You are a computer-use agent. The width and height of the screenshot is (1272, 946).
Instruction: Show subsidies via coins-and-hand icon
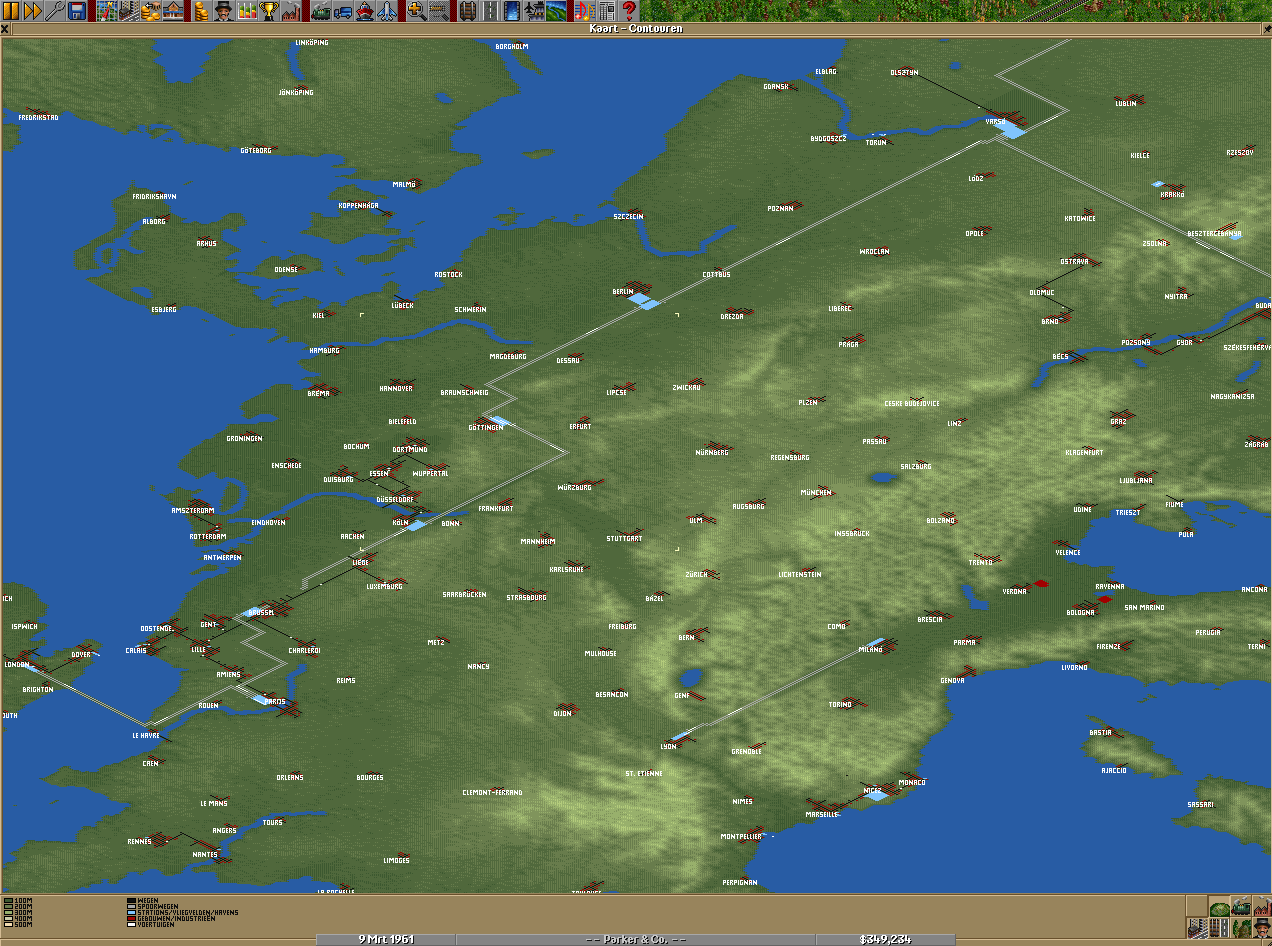(x=151, y=12)
